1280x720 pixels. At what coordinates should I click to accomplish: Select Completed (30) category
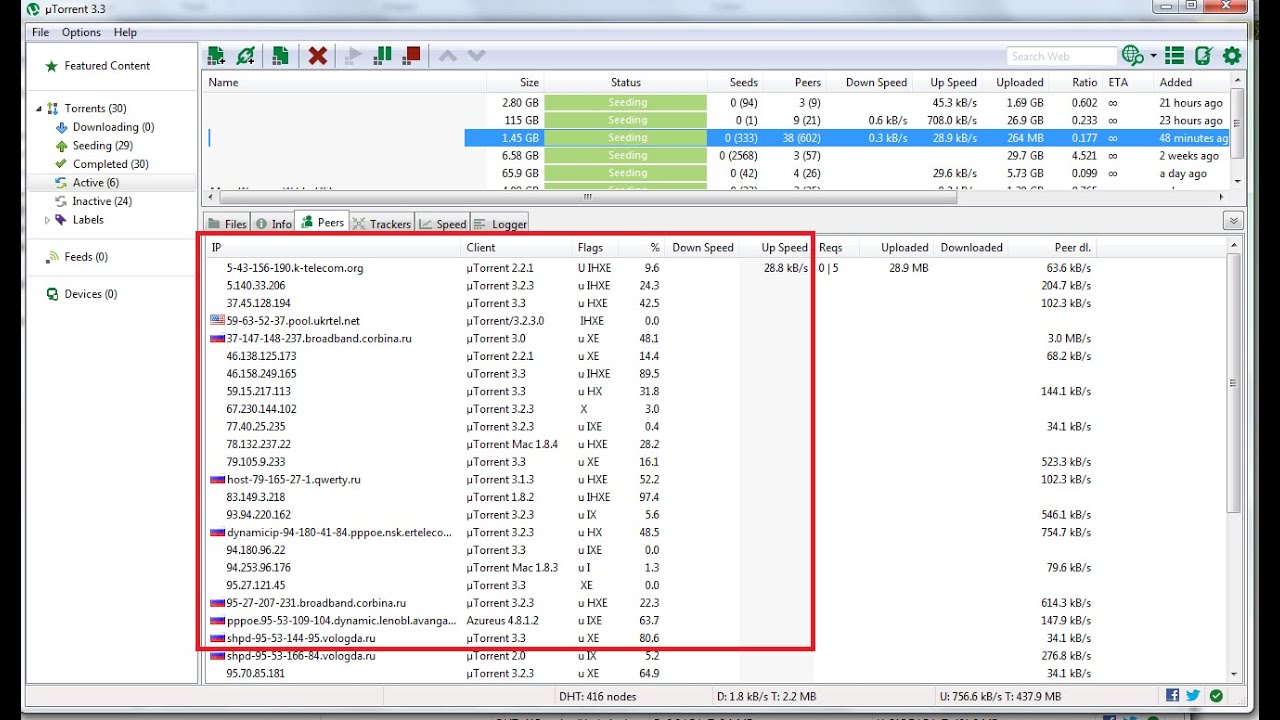click(110, 164)
